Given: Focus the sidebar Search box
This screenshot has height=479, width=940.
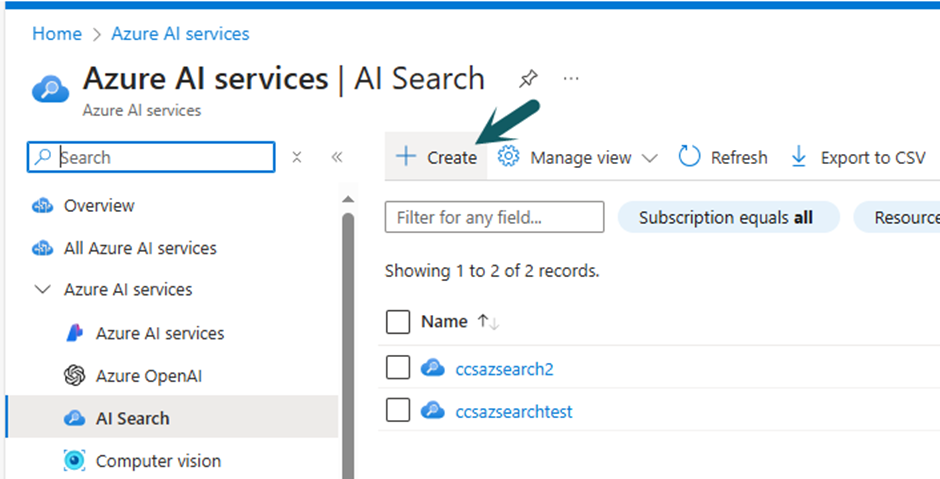Looking at the screenshot, I should (151, 157).
